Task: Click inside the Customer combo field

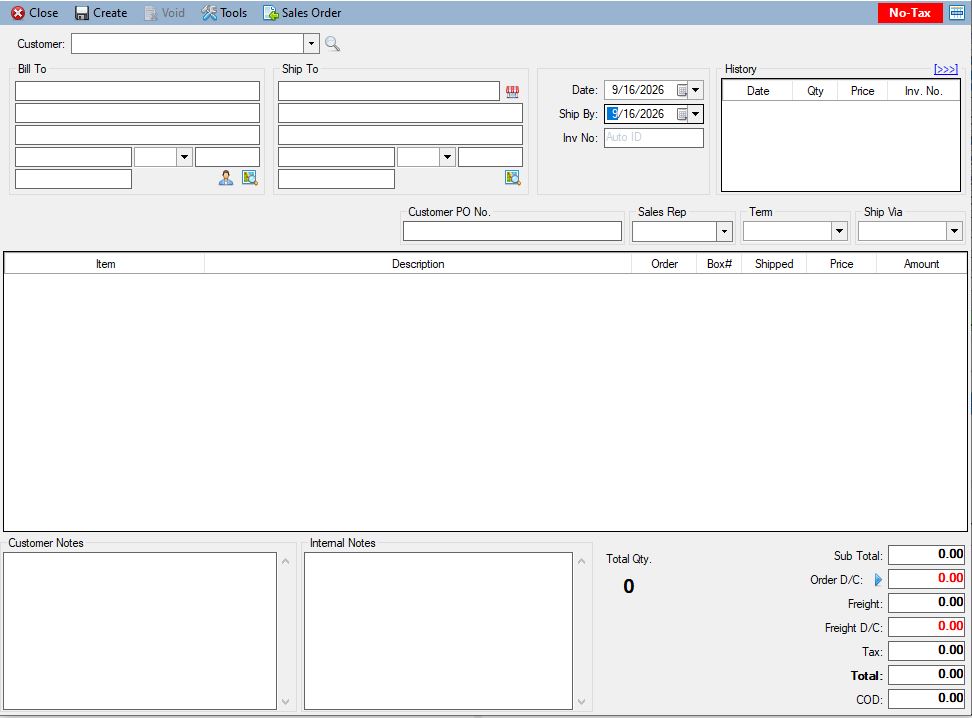Action: pyautogui.click(x=187, y=43)
